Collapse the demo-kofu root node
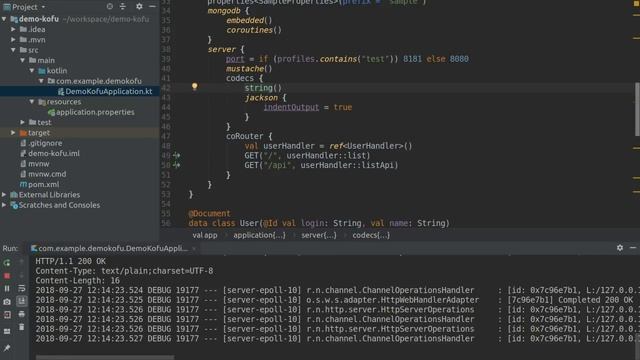Image resolution: width=640 pixels, height=360 pixels. click(4, 19)
